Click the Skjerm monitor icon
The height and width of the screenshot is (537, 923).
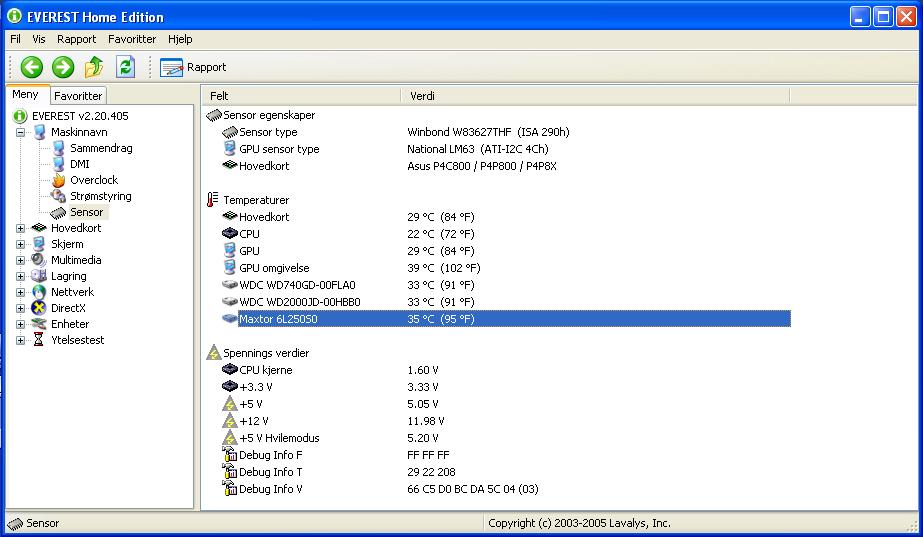click(x=39, y=244)
